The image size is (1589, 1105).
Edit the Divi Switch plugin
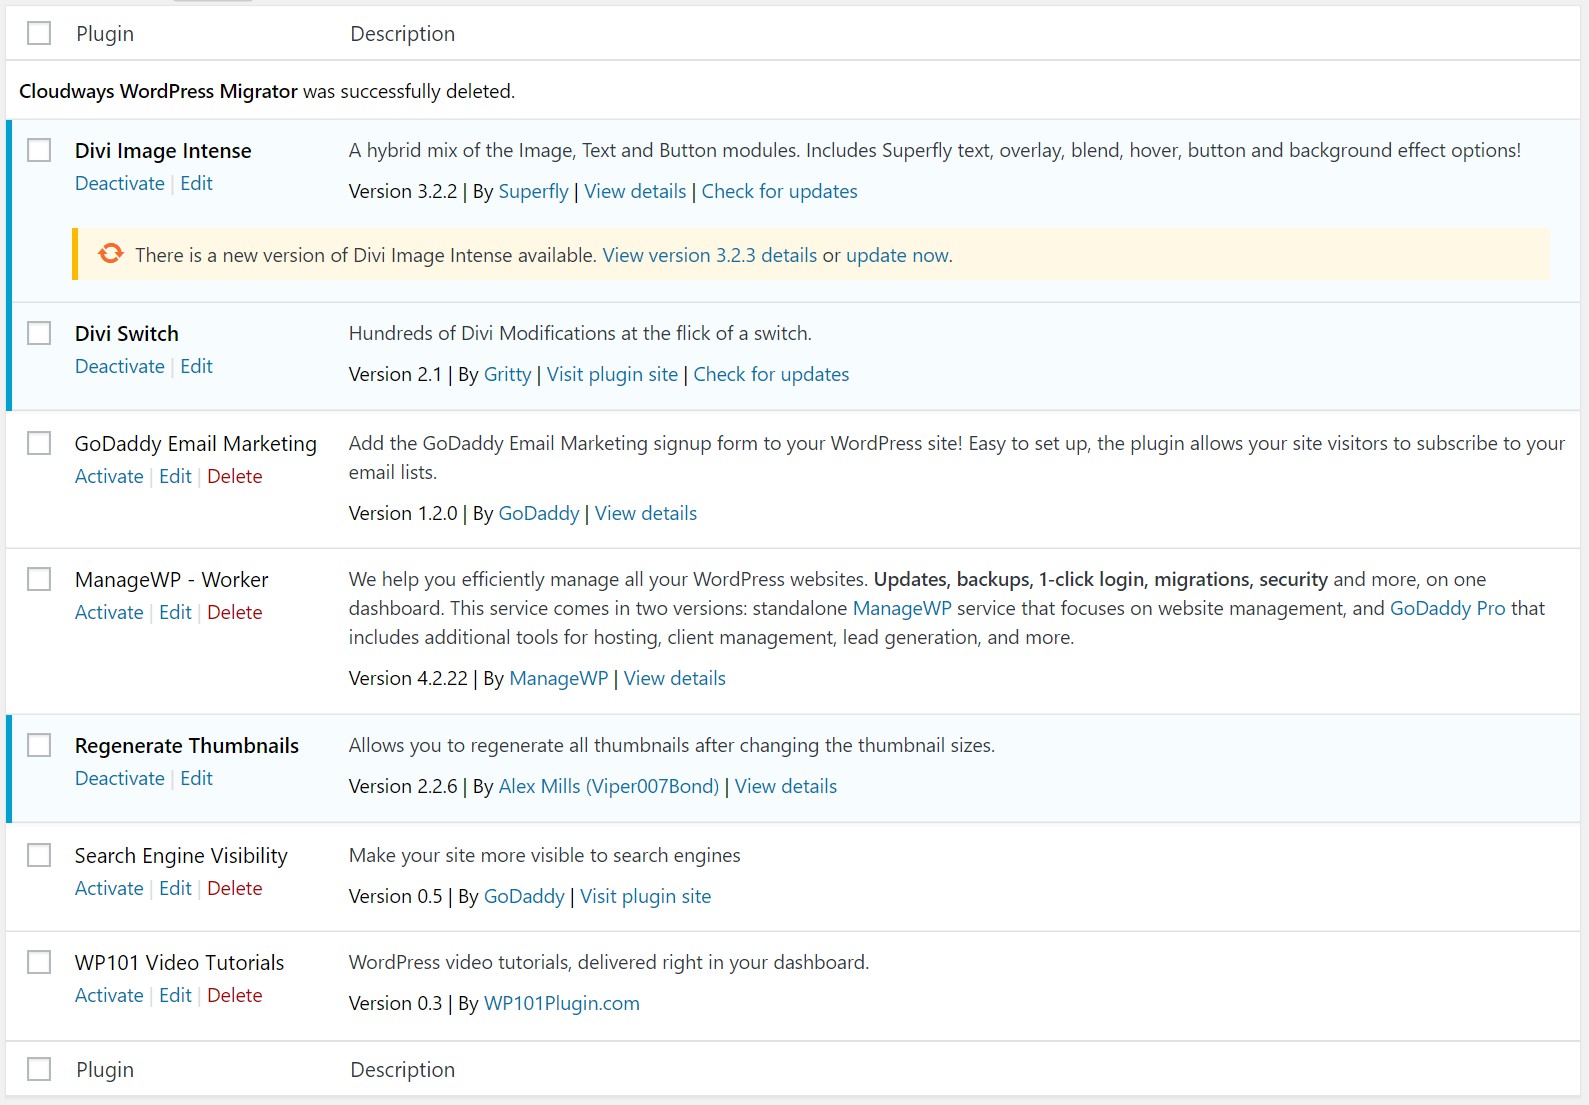(196, 366)
